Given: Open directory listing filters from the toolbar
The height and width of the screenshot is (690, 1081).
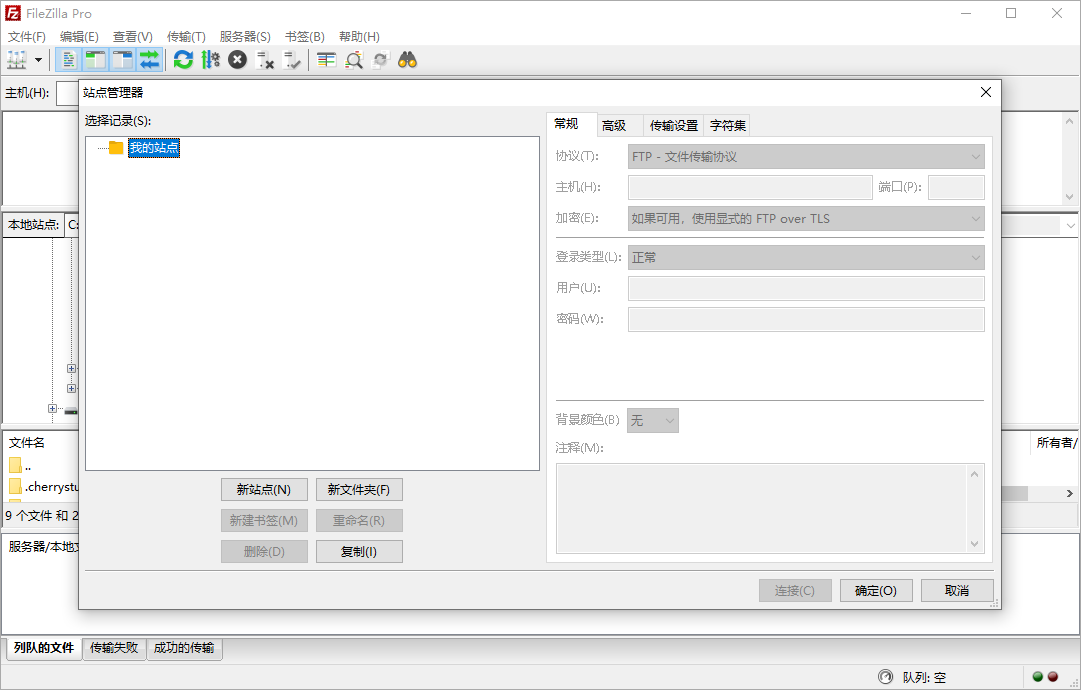Looking at the screenshot, I should 326,59.
